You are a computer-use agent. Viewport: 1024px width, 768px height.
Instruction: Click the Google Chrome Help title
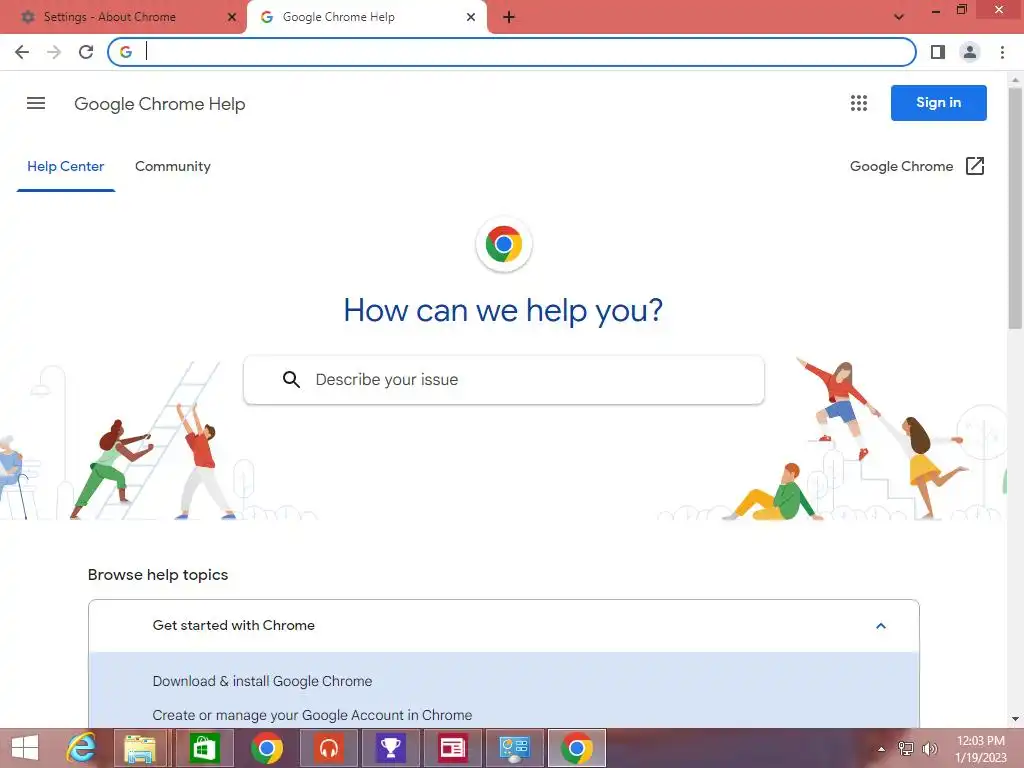[x=159, y=104]
